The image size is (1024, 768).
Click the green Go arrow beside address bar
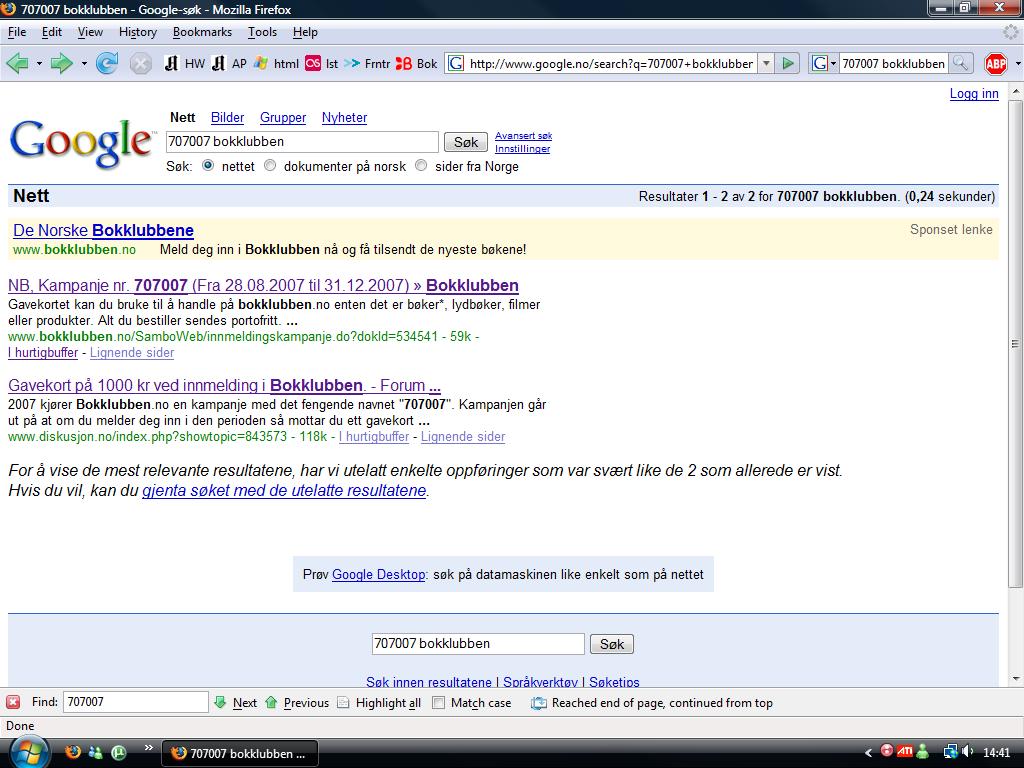coord(788,63)
